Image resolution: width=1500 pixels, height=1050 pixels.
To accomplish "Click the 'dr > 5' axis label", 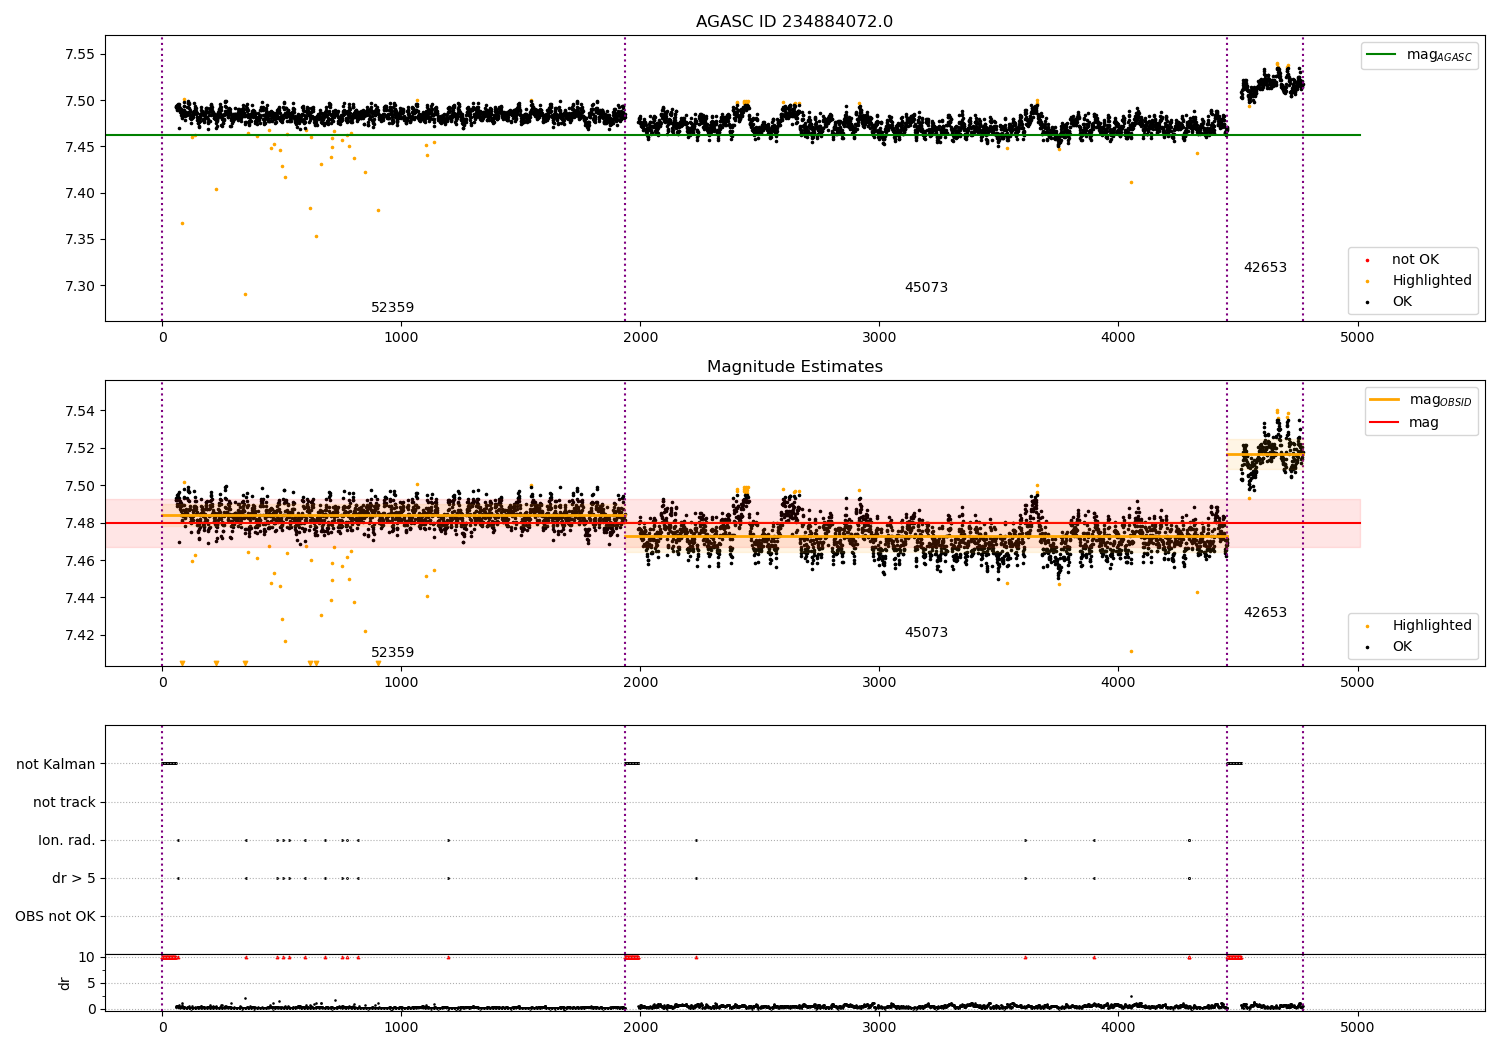I will [74, 878].
